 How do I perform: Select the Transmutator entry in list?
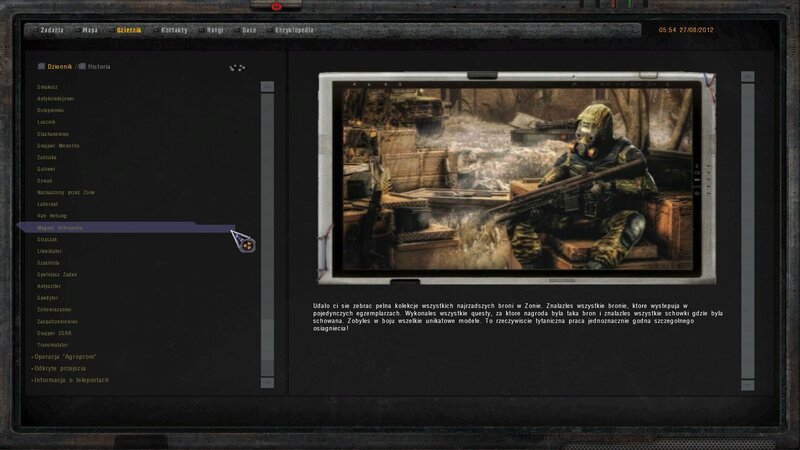click(52, 344)
